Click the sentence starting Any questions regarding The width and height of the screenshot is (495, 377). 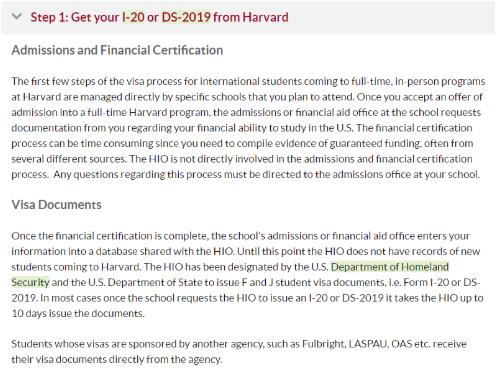point(266,174)
